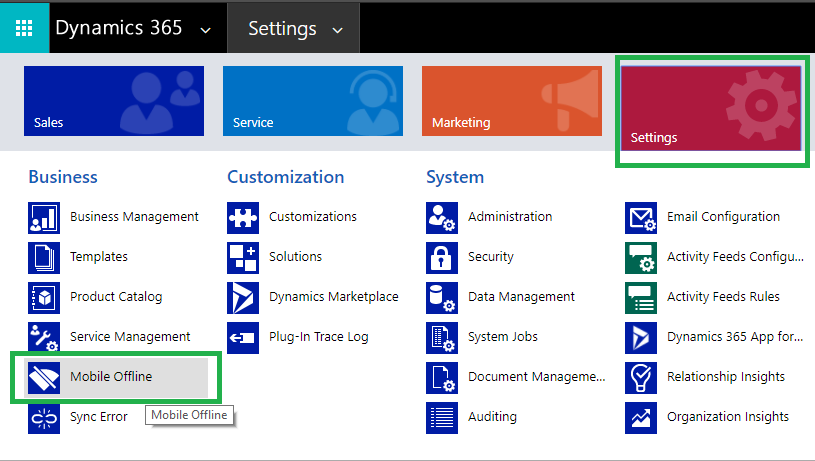Image resolution: width=815 pixels, height=461 pixels.
Task: Click the Sync Error icon
Action: coord(44,418)
